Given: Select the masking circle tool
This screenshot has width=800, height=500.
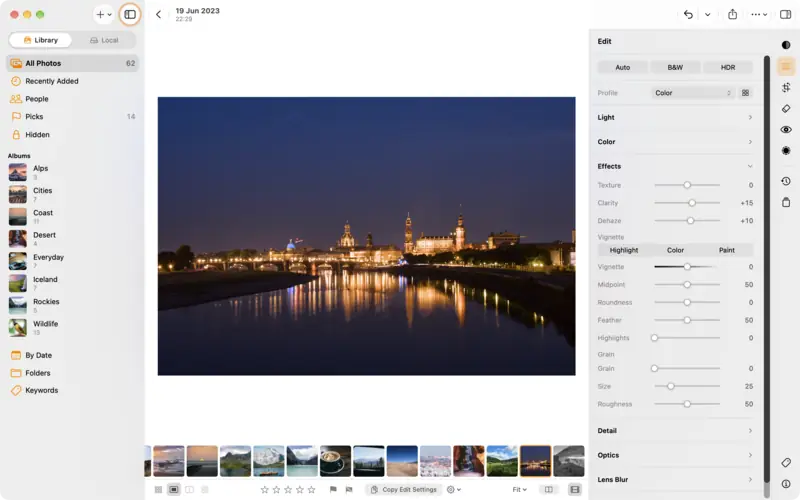Looking at the screenshot, I should click(786, 151).
